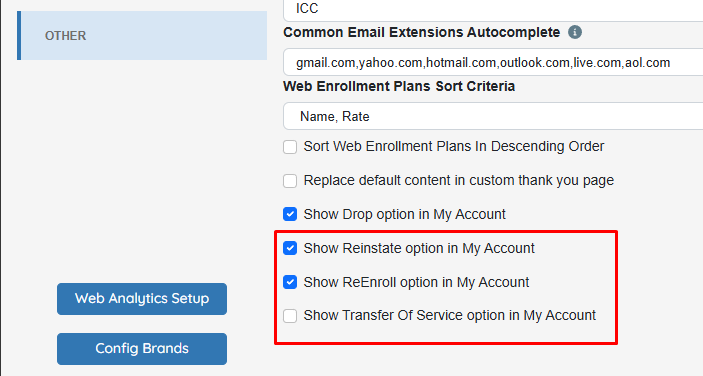
Task: Click the email extensions input with gmail.com
Action: pyautogui.click(x=493, y=62)
